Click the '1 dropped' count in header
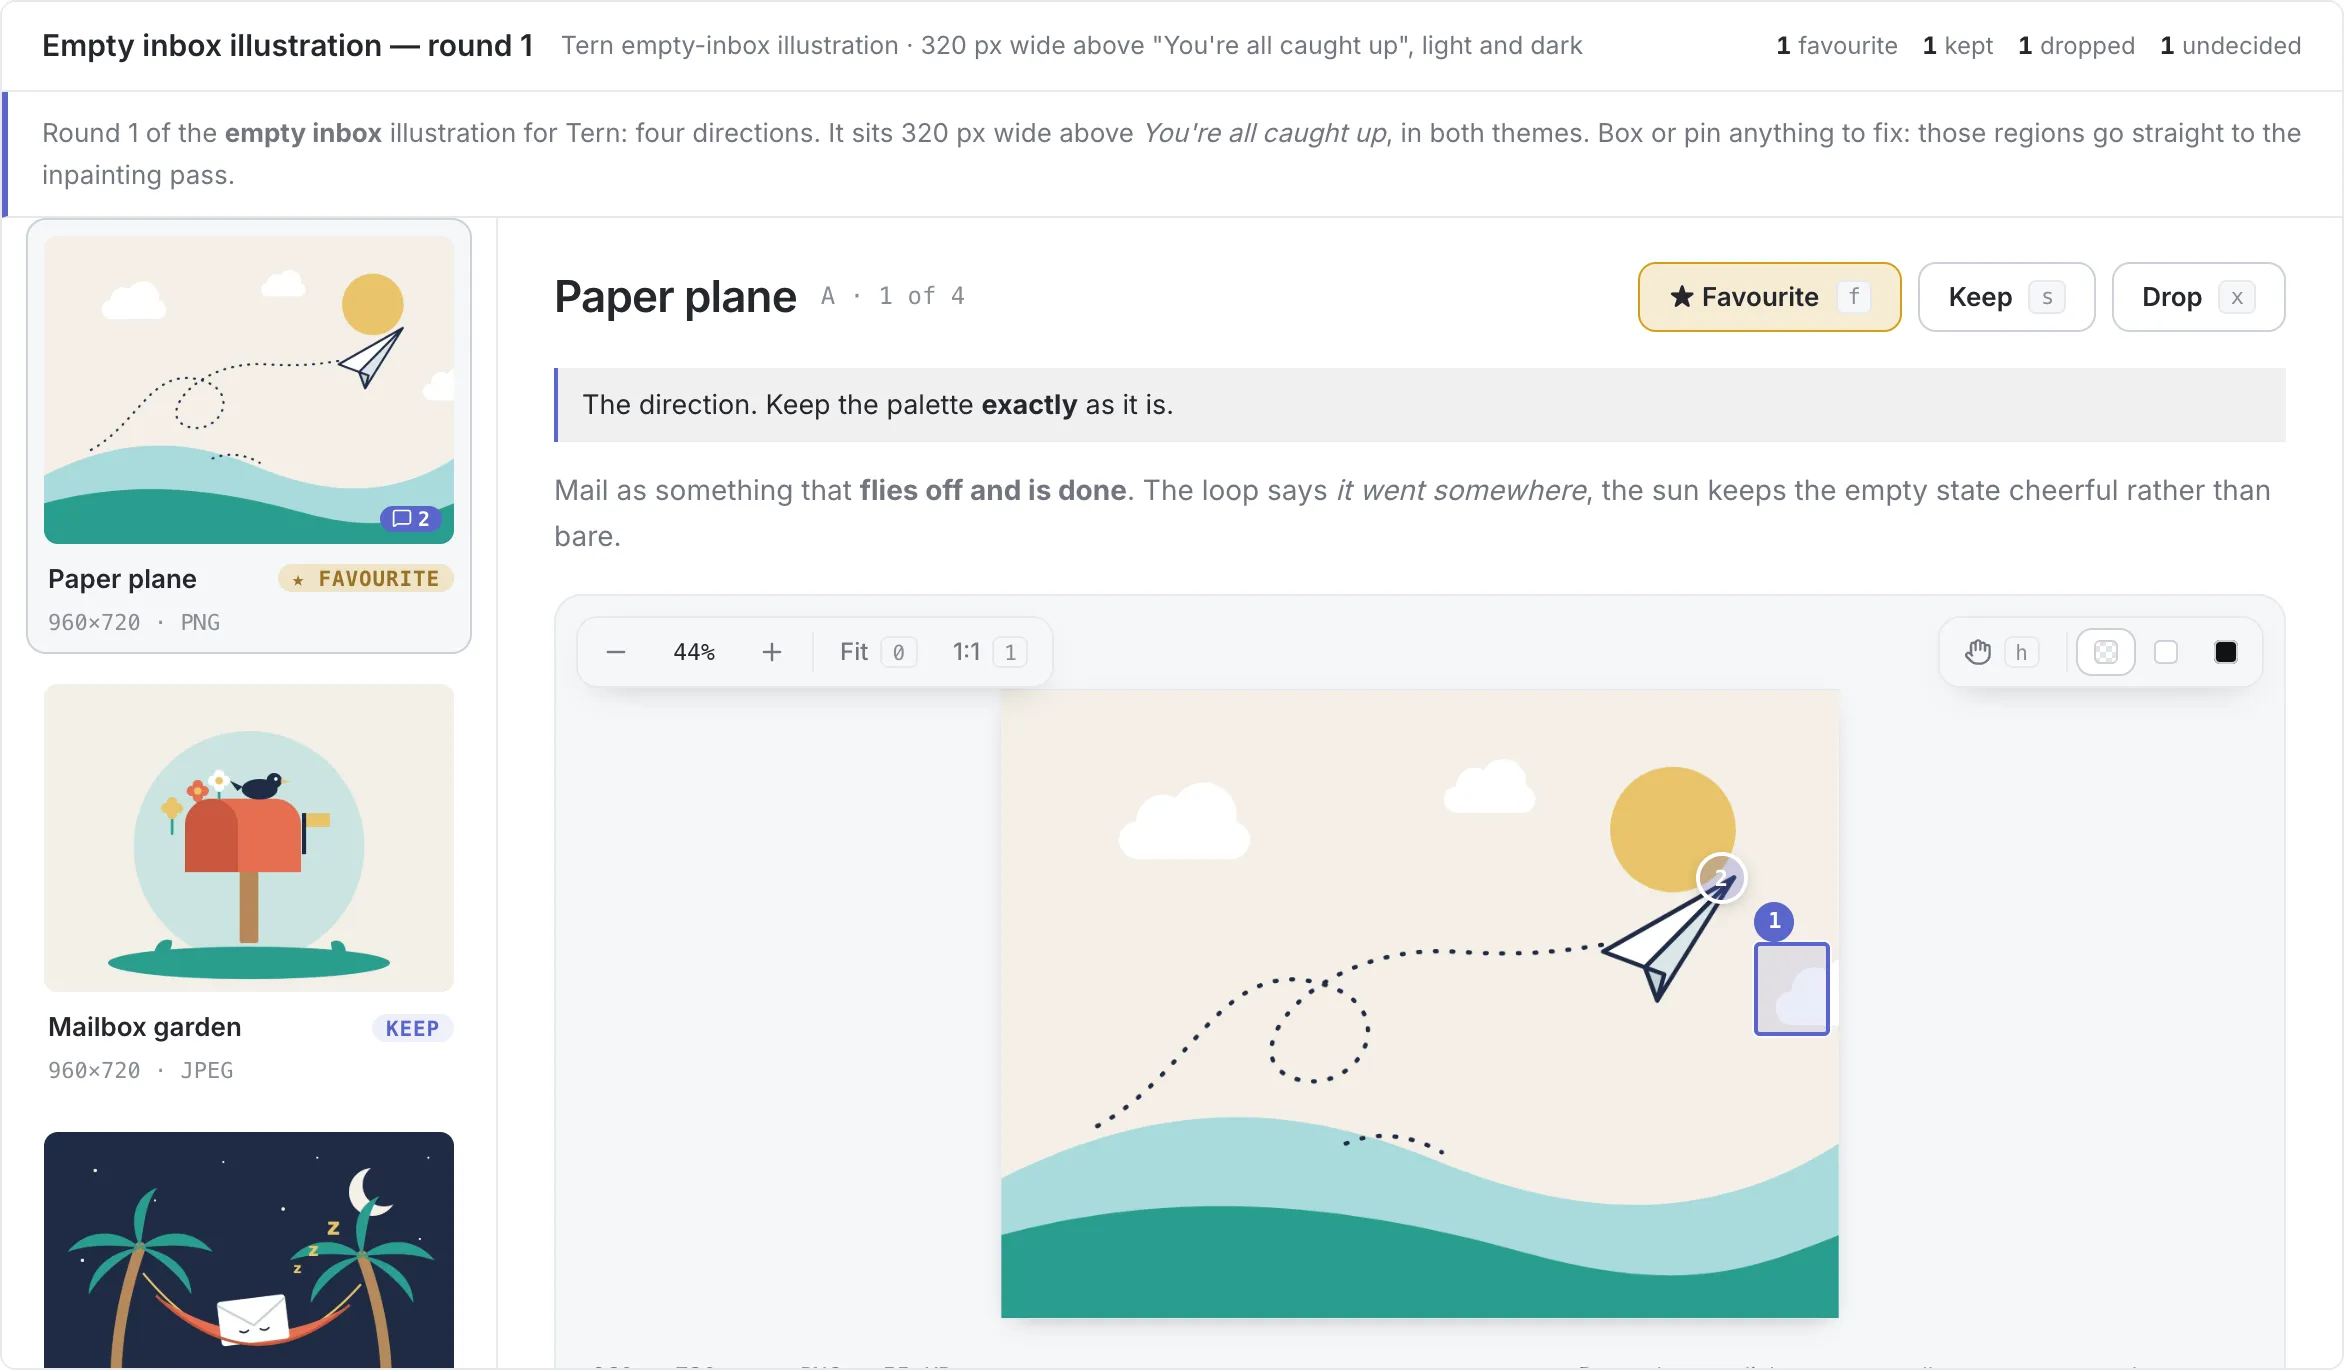Screen dimensions: 2344x1372 (2077, 46)
